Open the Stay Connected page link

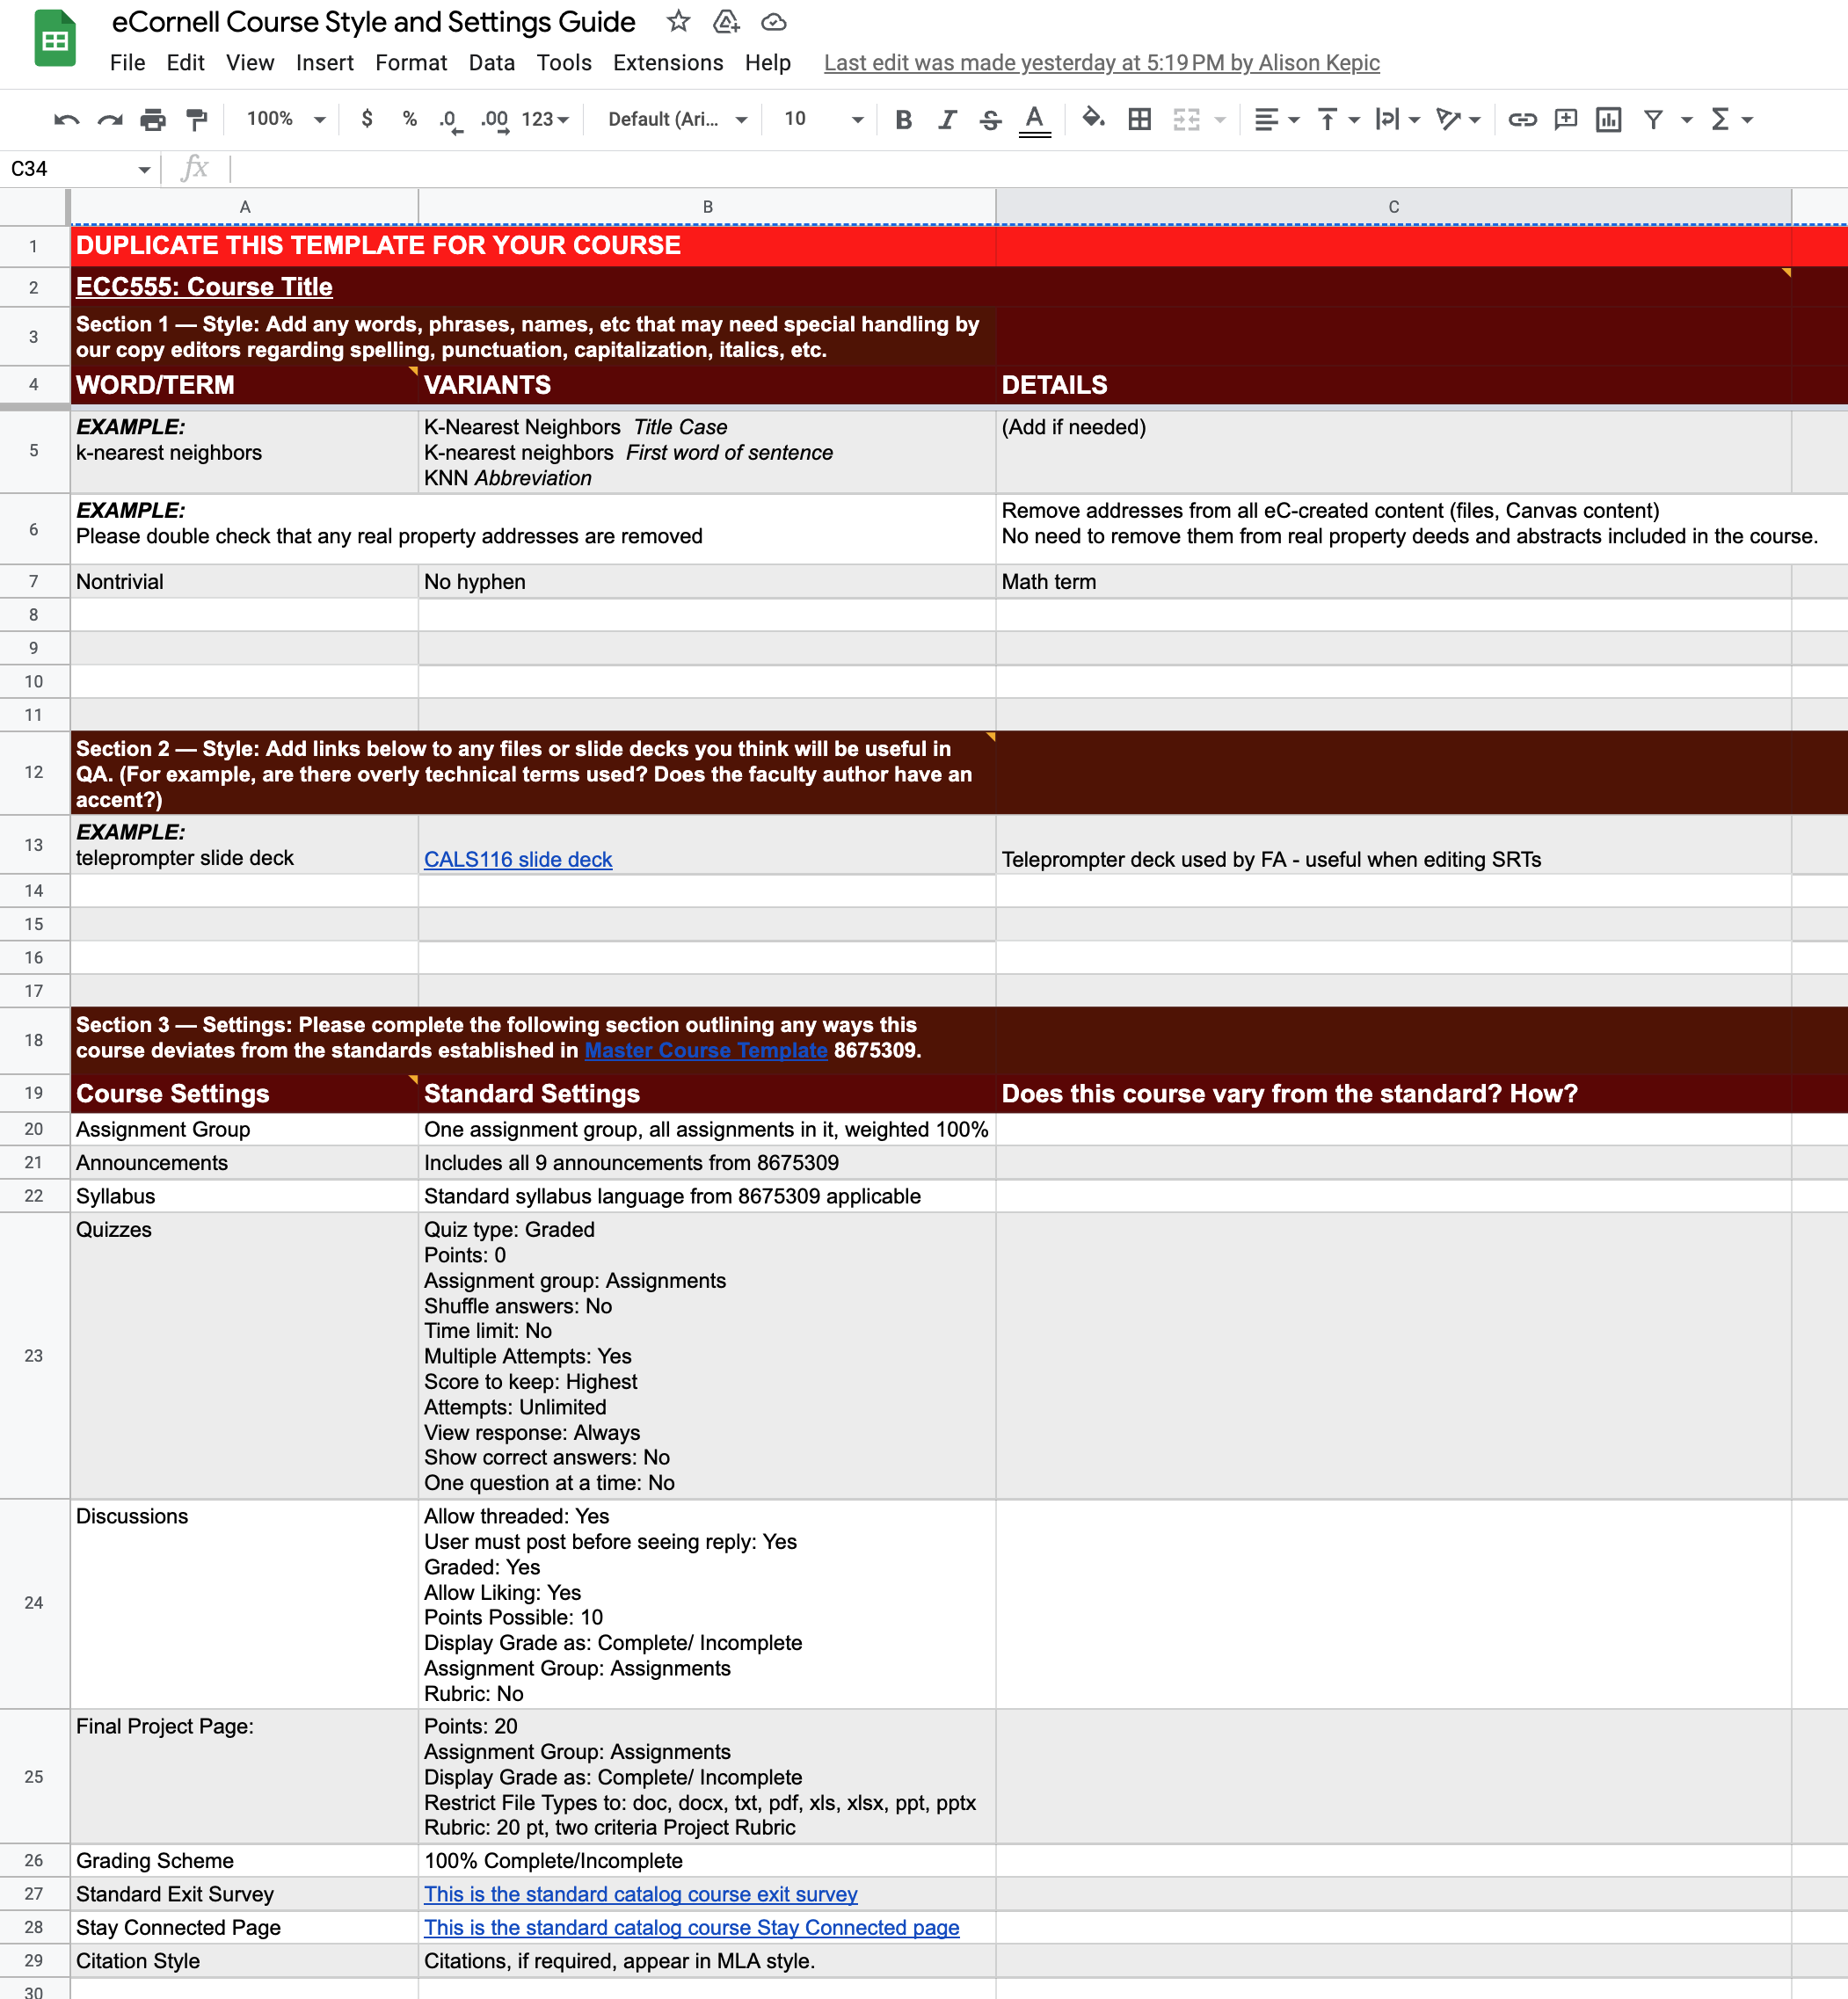pos(691,1928)
